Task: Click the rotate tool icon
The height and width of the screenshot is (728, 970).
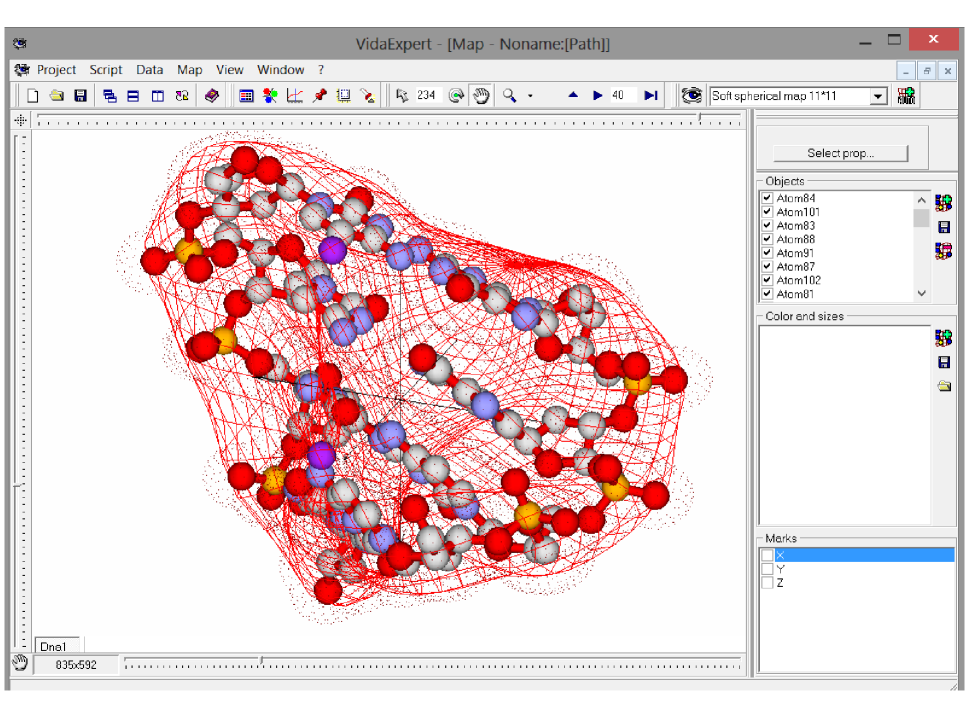Action: pos(456,96)
